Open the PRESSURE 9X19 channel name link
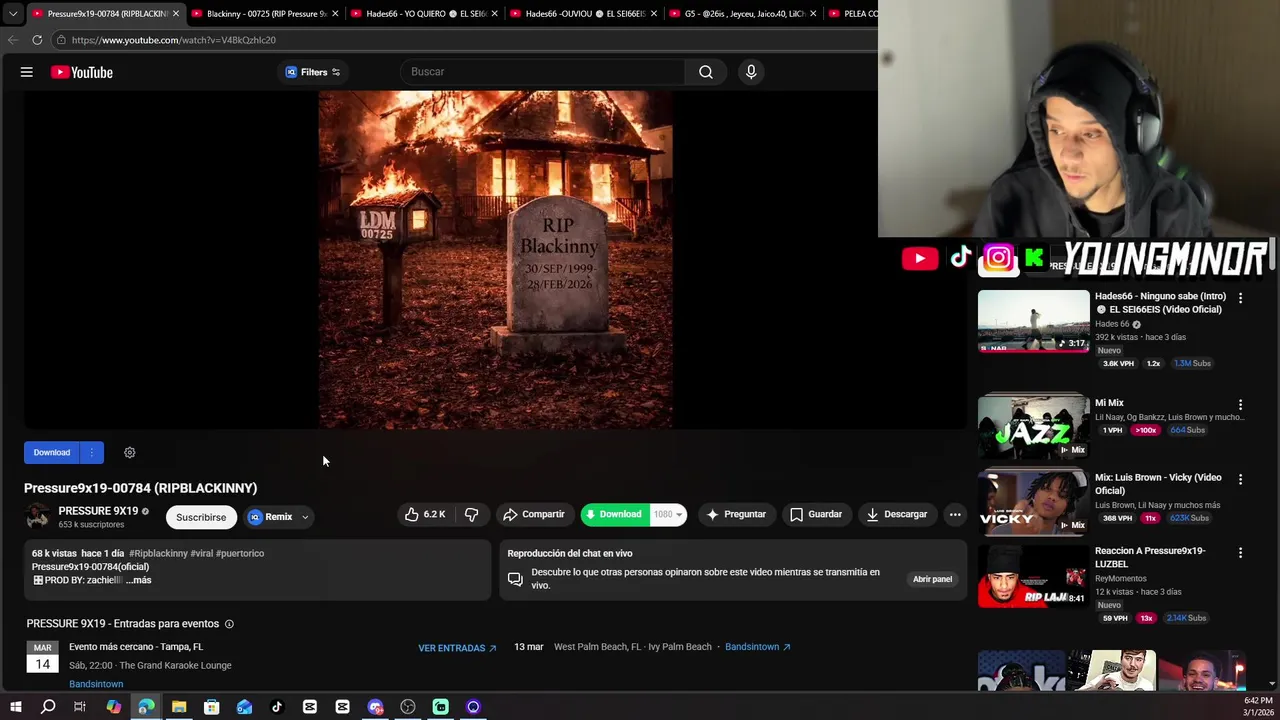 [x=98, y=511]
